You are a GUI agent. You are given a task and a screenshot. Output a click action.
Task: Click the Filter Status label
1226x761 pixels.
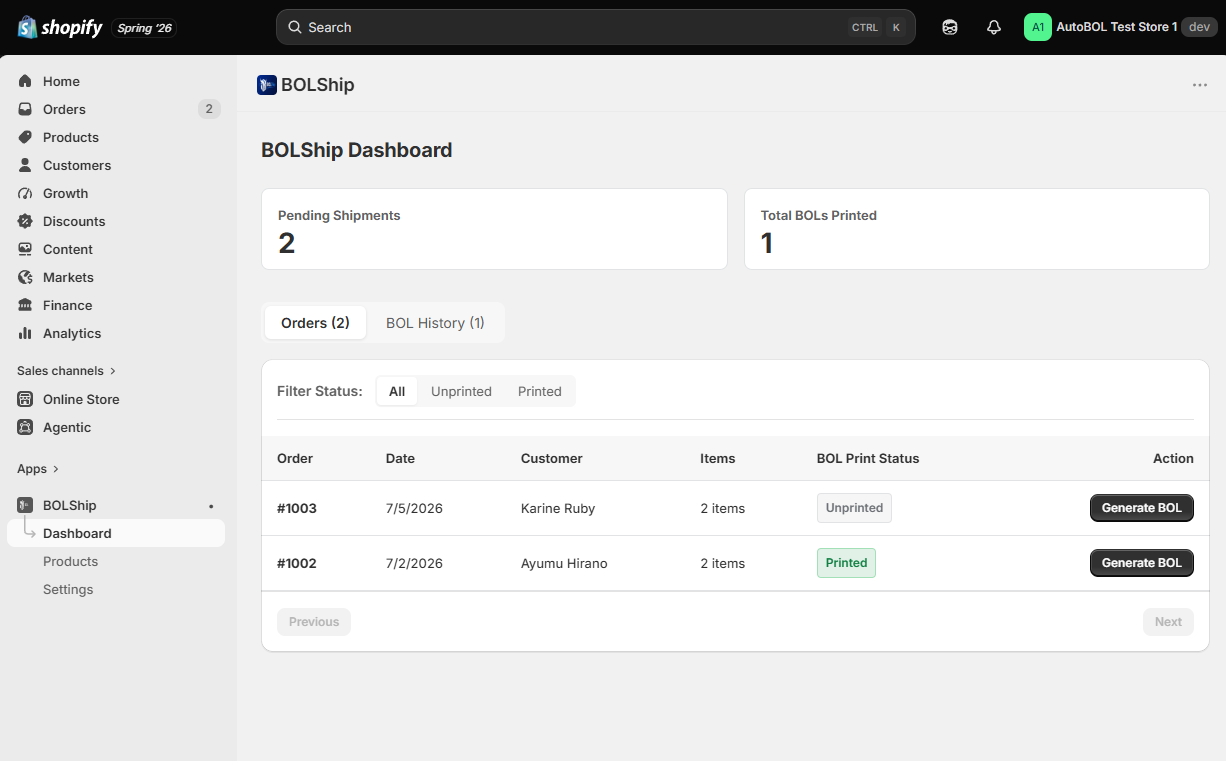coord(319,392)
